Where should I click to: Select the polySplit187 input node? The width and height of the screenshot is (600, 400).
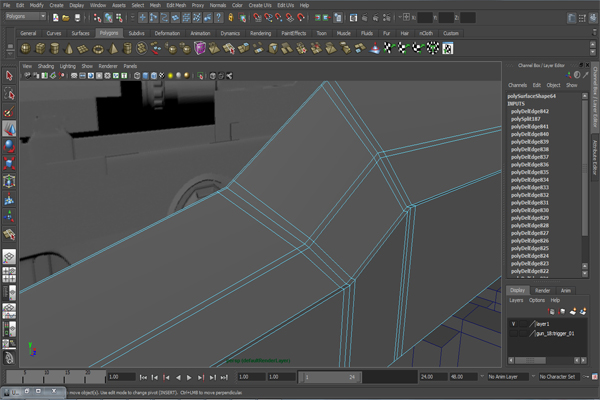click(x=525, y=119)
